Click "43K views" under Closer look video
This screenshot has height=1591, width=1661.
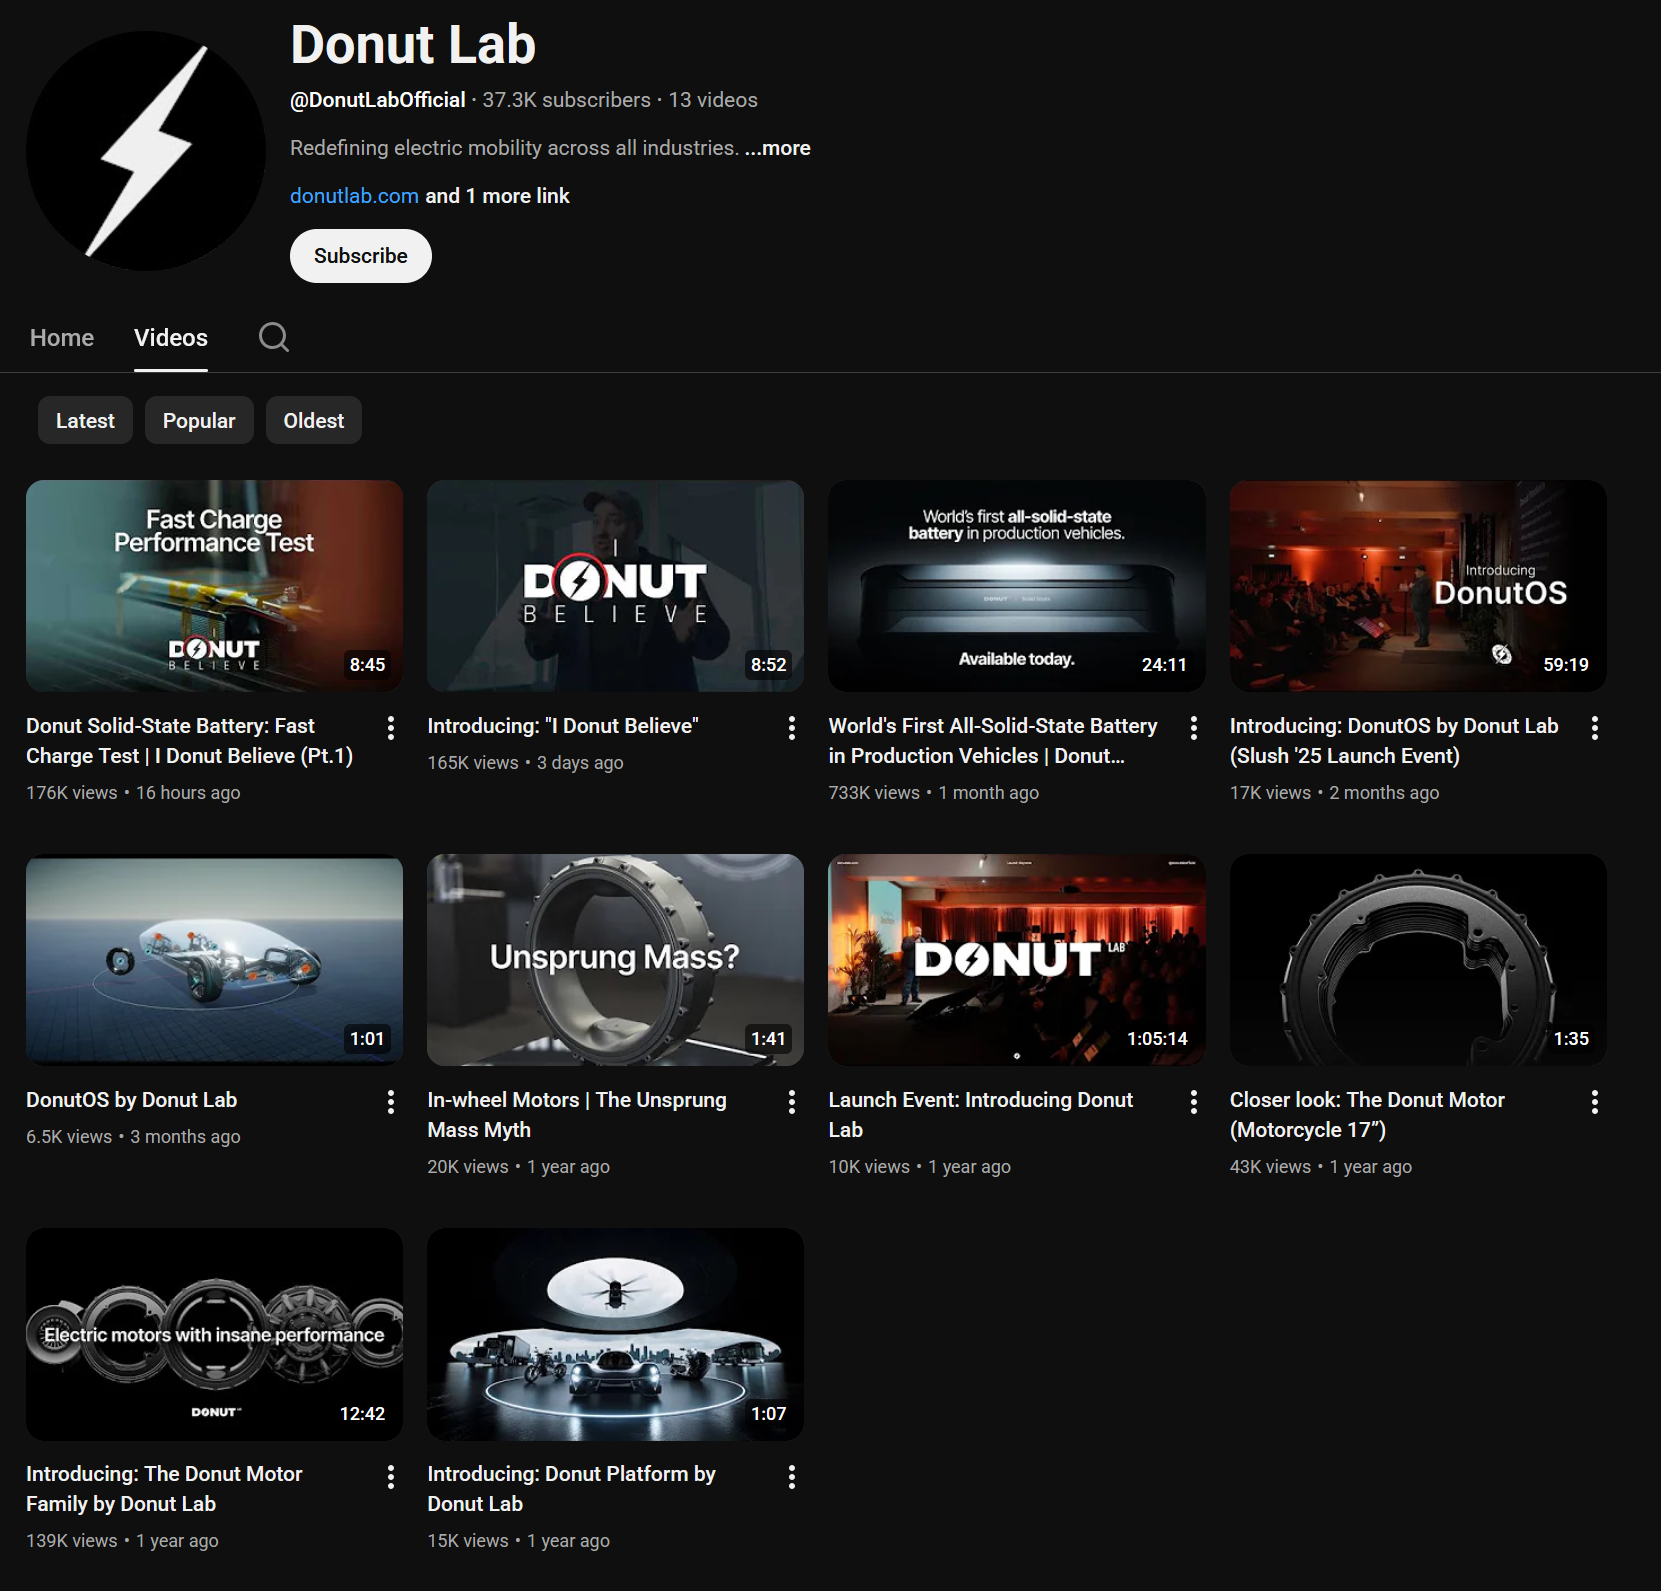pyautogui.click(x=1270, y=1167)
